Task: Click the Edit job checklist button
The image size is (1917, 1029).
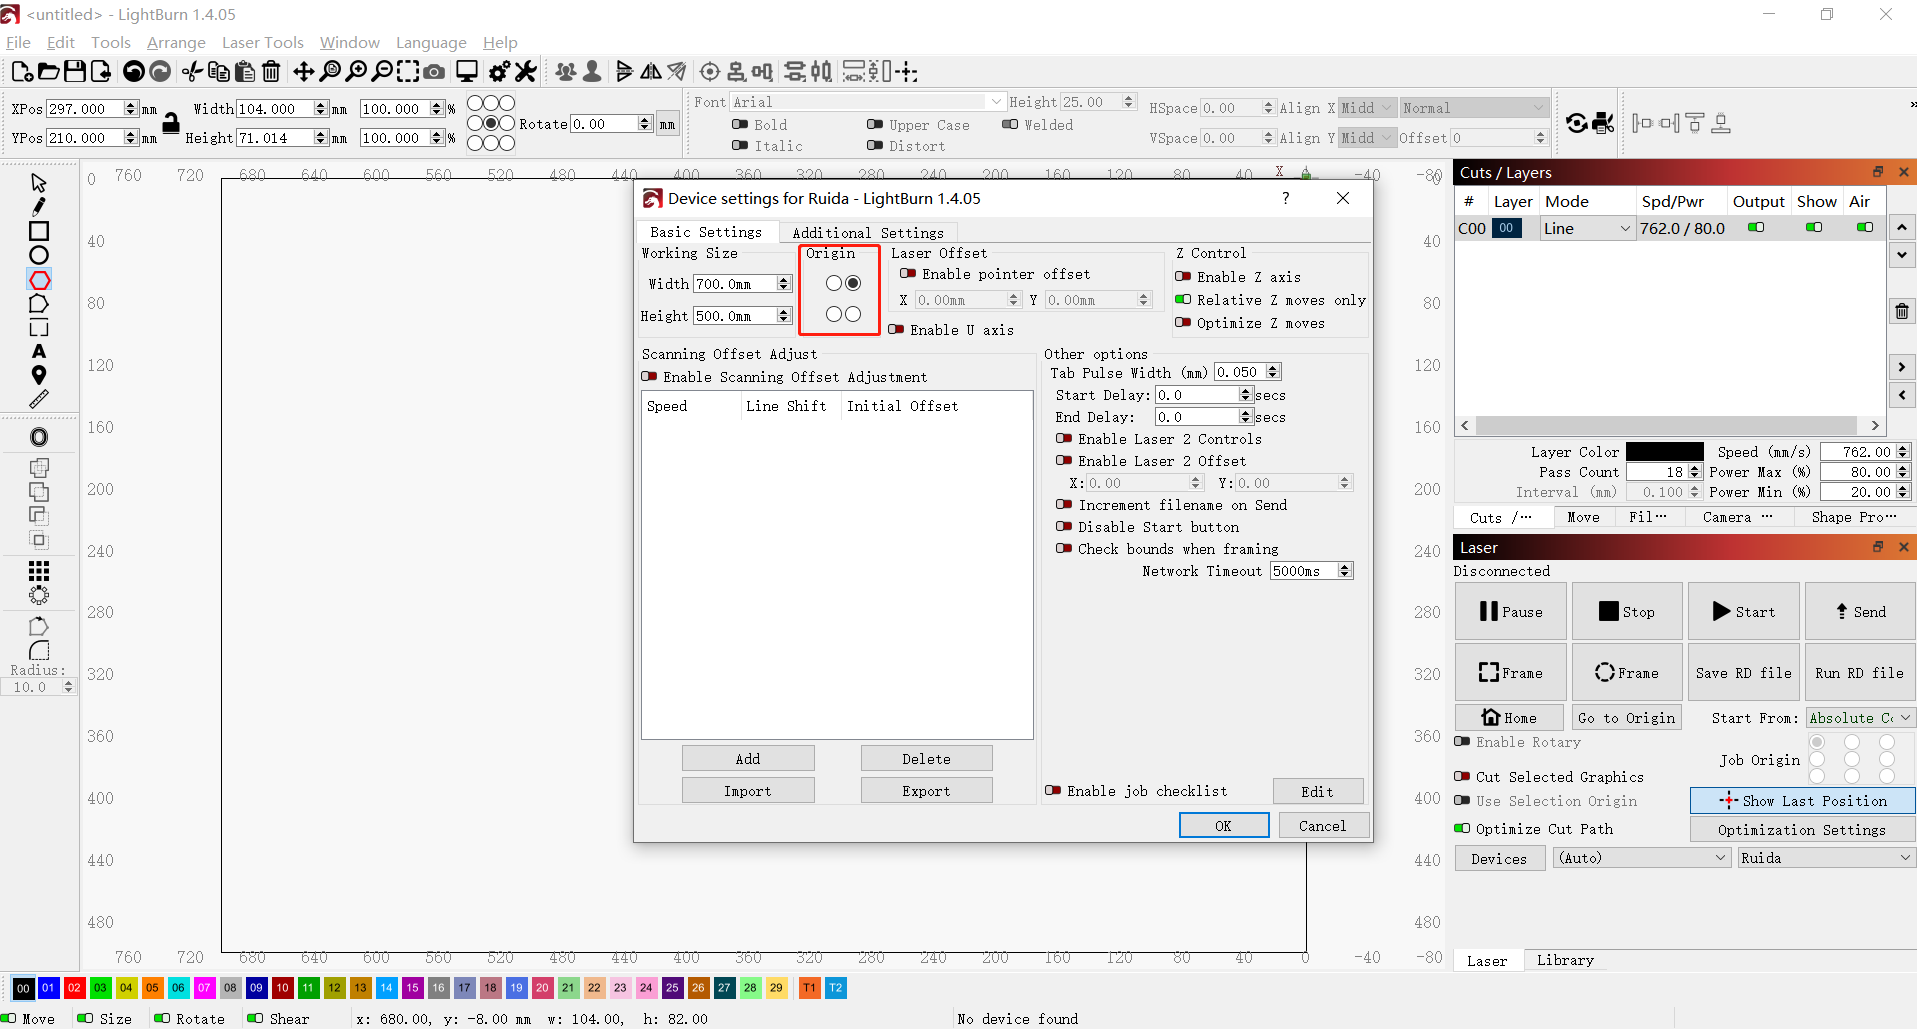Action: point(1317,792)
